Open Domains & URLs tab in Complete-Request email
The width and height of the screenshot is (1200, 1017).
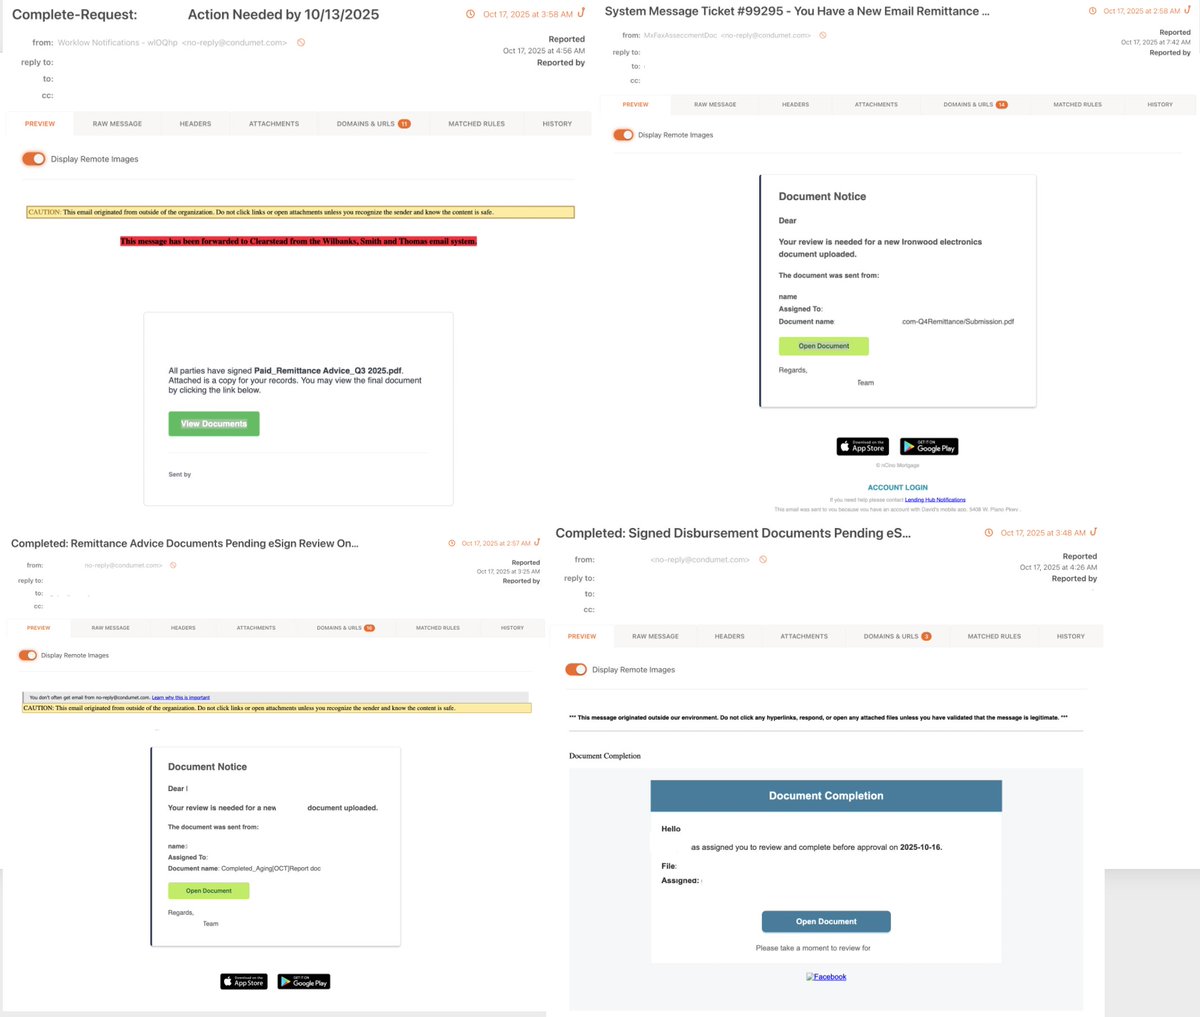click(373, 124)
